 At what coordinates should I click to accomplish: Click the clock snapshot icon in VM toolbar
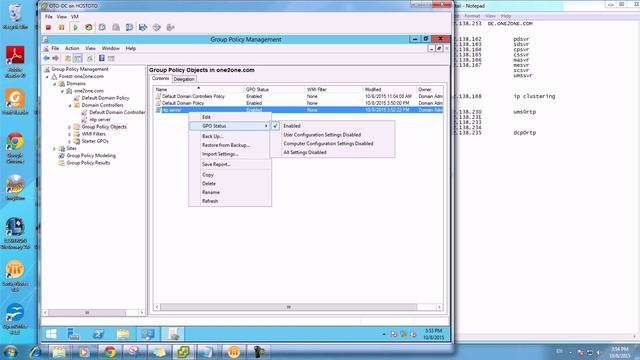tap(102, 27)
